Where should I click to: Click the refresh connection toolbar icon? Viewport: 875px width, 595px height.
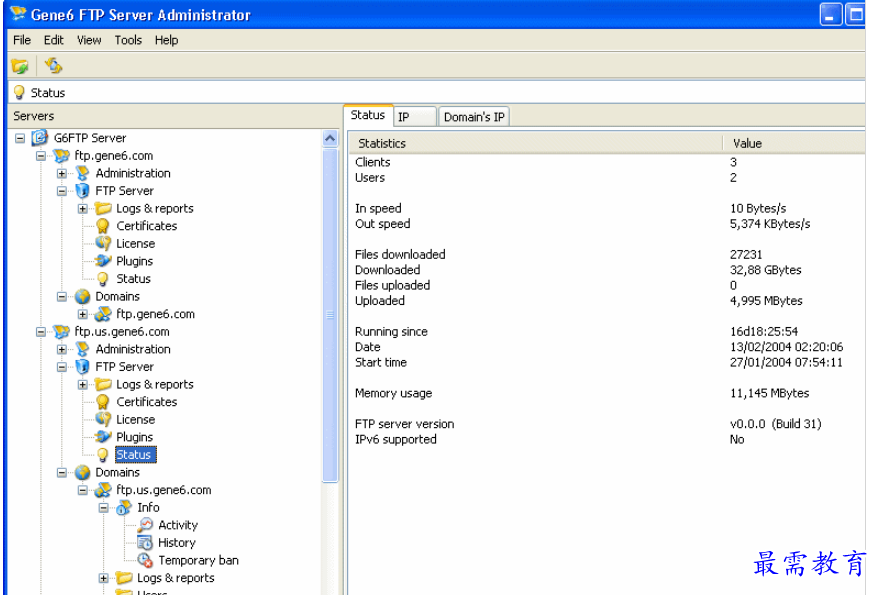(x=54, y=66)
